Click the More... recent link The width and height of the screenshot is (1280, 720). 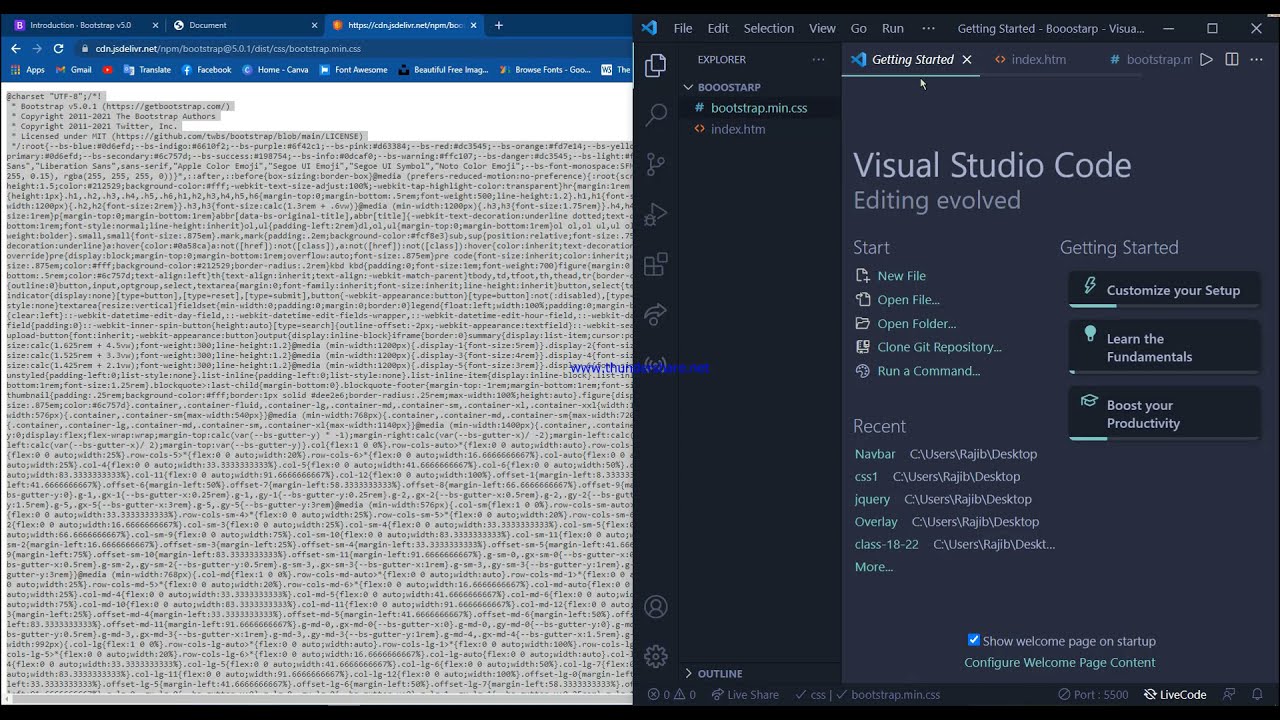(x=873, y=567)
